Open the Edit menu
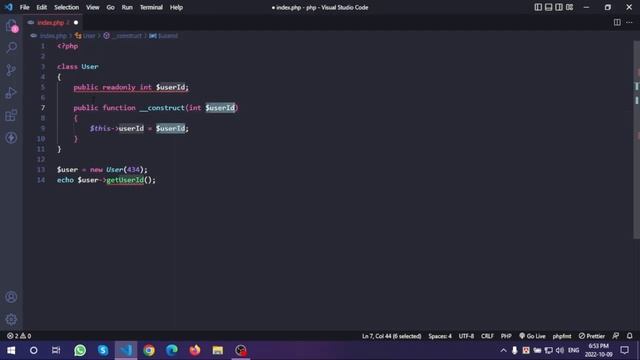Viewport: 640px width, 360px height. [x=42, y=7]
